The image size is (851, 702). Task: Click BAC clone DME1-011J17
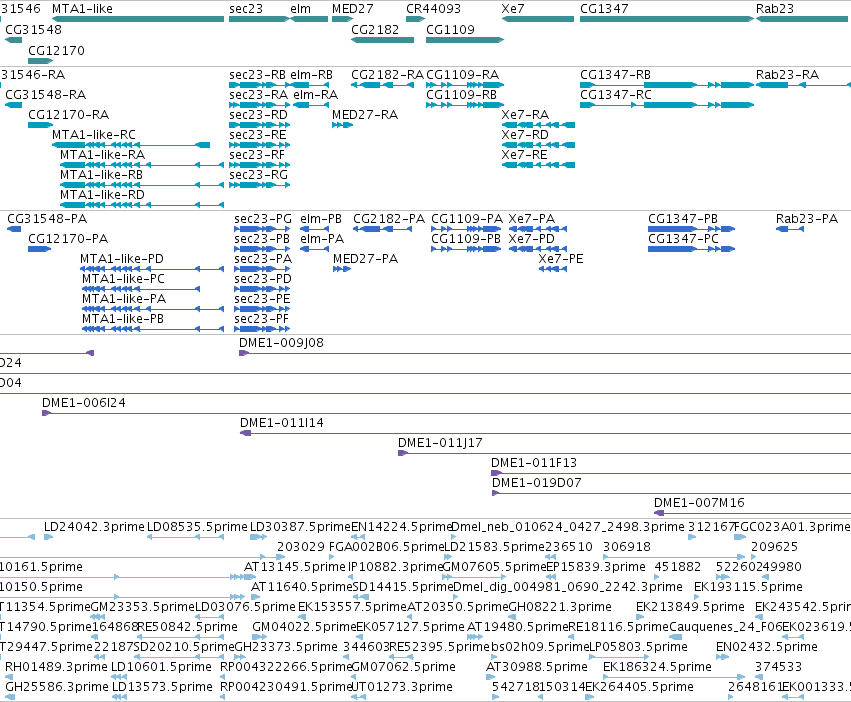pos(625,453)
